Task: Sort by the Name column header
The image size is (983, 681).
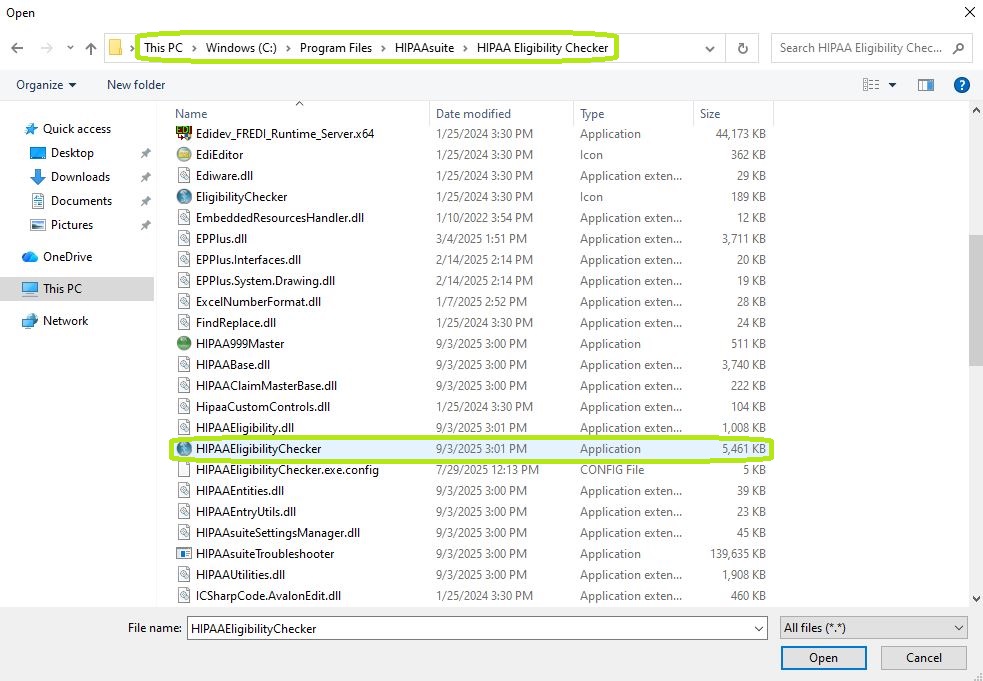Action: (x=191, y=114)
